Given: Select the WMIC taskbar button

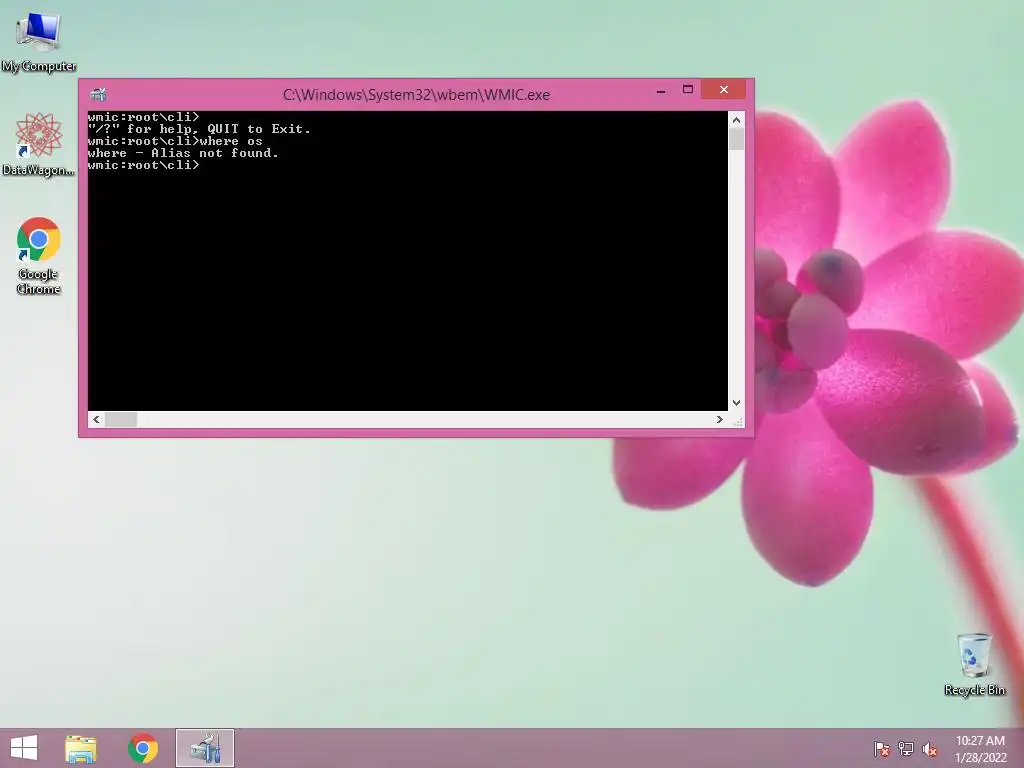Looking at the screenshot, I should coord(204,748).
